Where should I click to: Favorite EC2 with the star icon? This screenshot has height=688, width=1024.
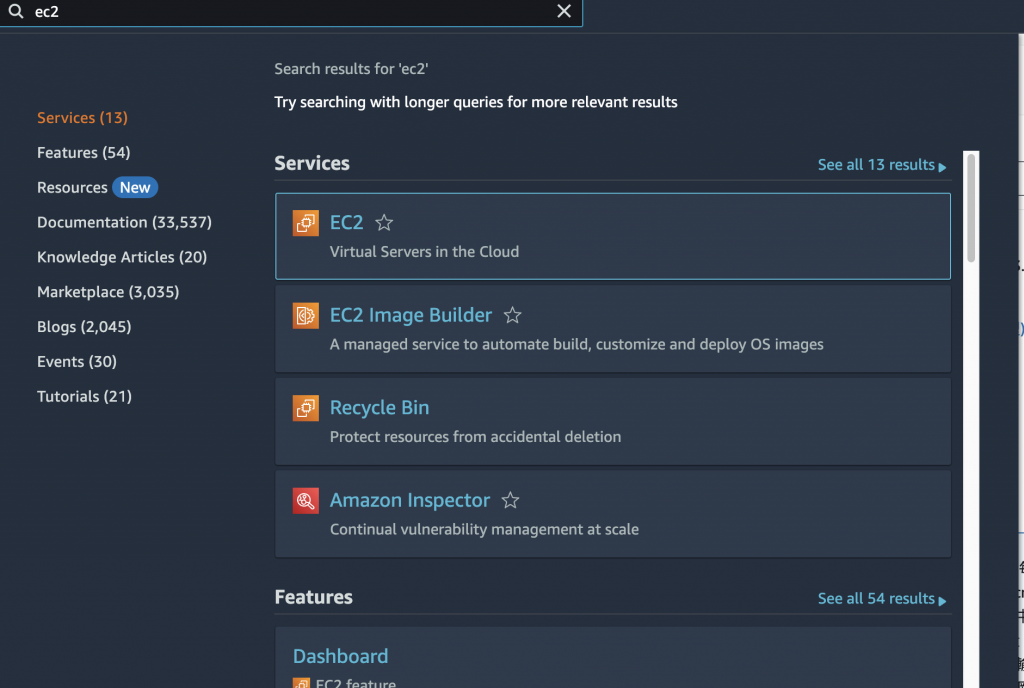384,223
